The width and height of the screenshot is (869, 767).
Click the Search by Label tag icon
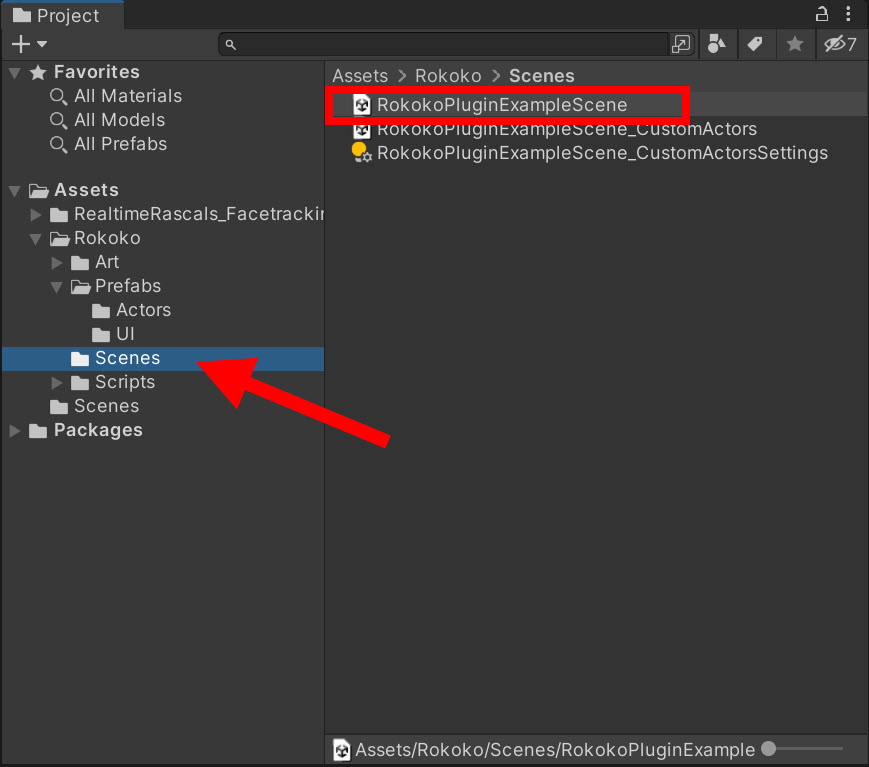(755, 44)
